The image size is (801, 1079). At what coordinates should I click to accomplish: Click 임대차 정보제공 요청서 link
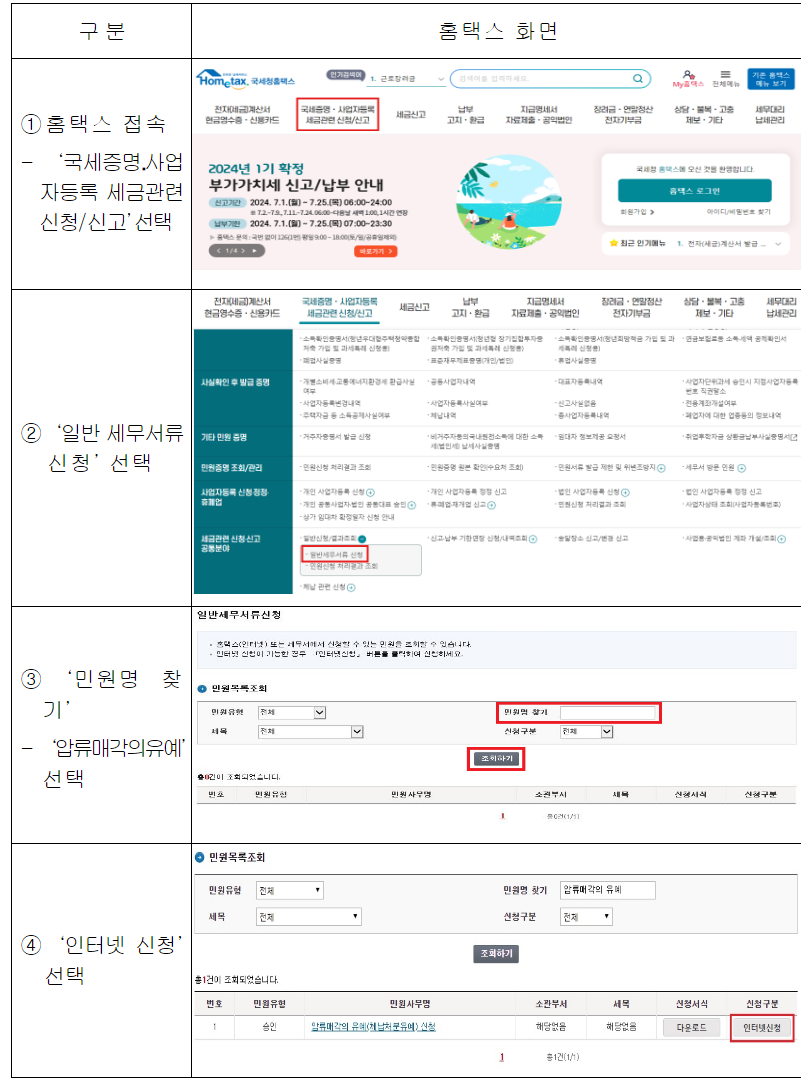tap(591, 437)
